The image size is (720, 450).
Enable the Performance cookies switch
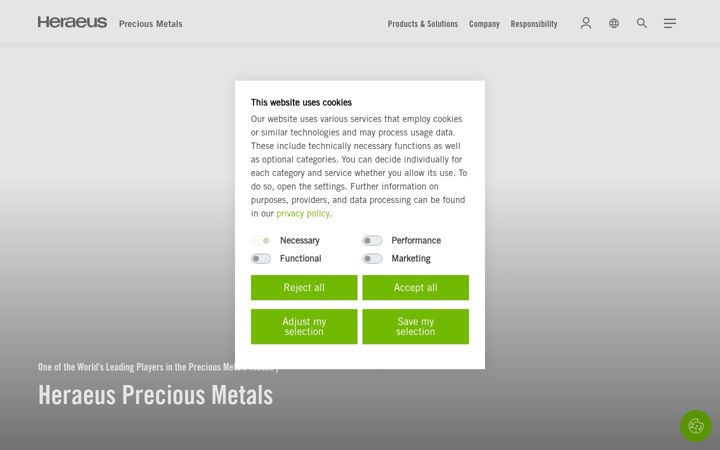372,241
